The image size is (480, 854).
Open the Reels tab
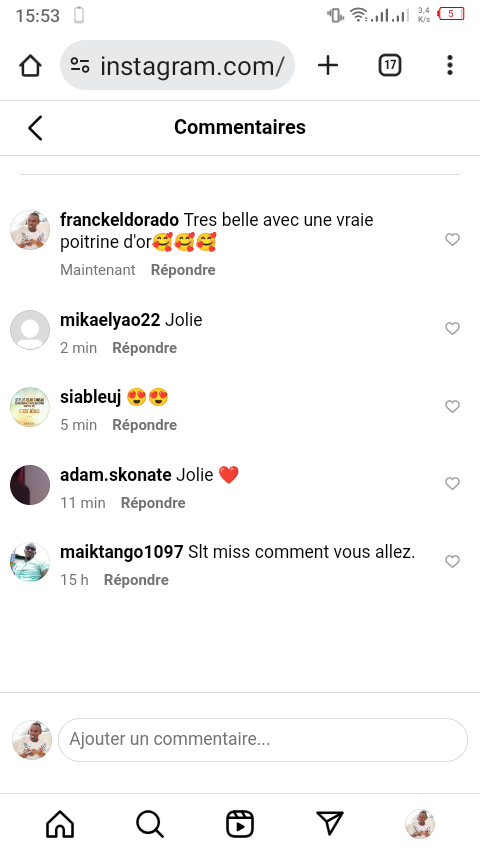tap(240, 824)
